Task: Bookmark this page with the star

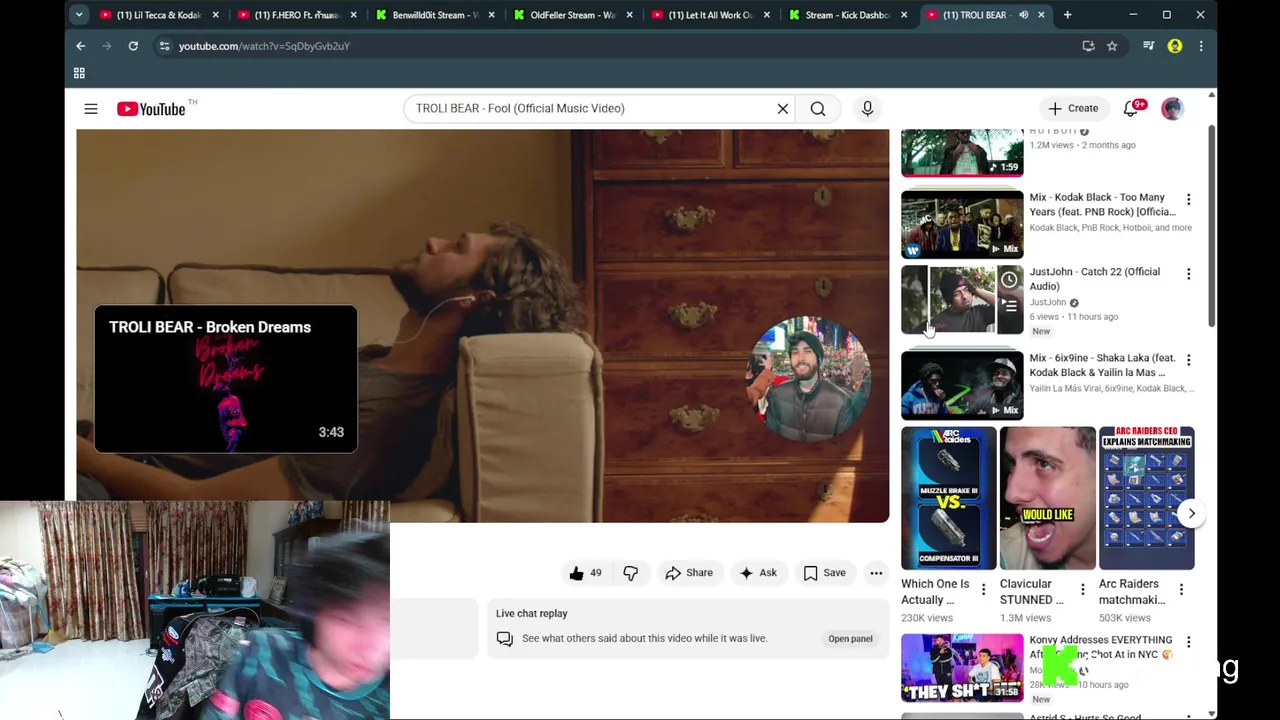Action: (1112, 46)
